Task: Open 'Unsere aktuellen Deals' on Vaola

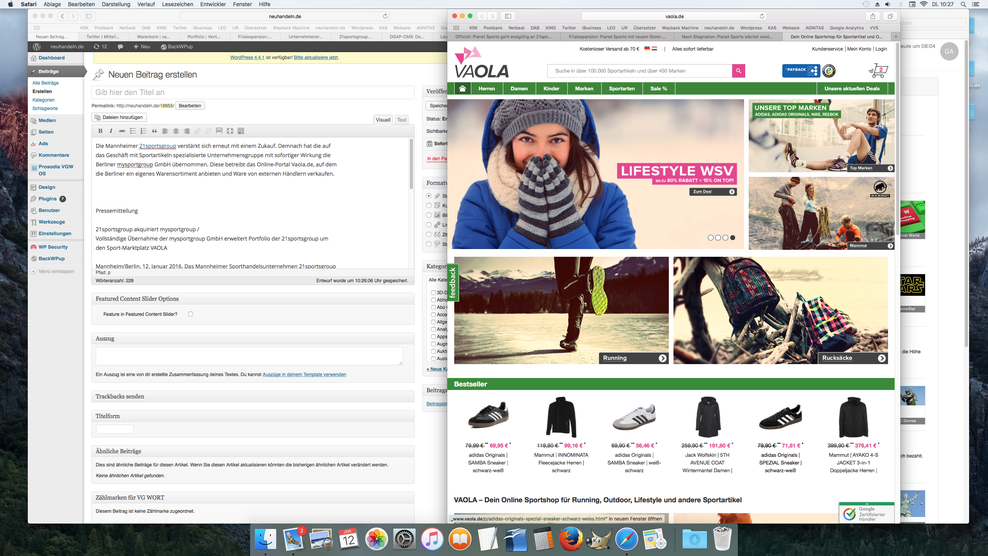Action: point(852,88)
